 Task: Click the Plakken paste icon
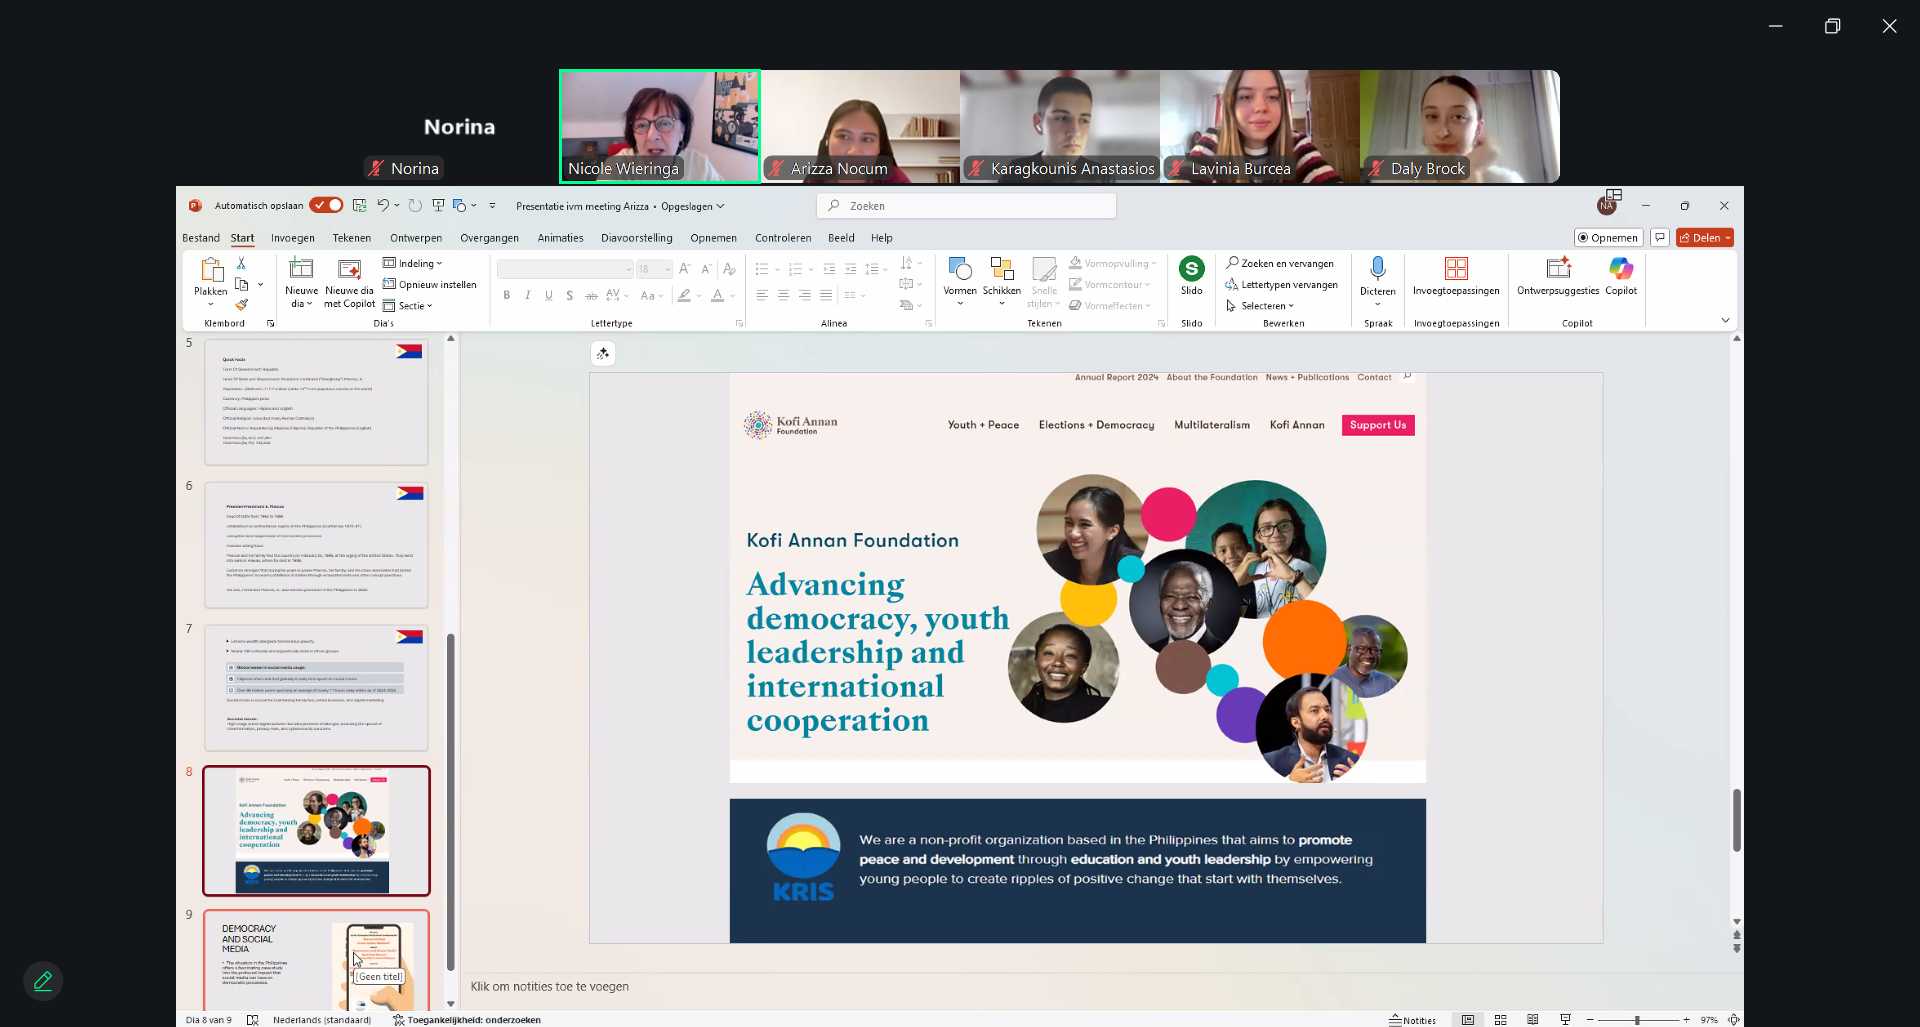click(210, 270)
